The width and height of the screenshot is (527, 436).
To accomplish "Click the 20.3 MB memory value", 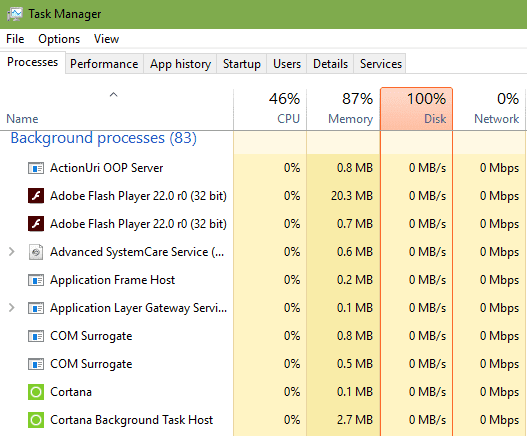I will (x=352, y=196).
